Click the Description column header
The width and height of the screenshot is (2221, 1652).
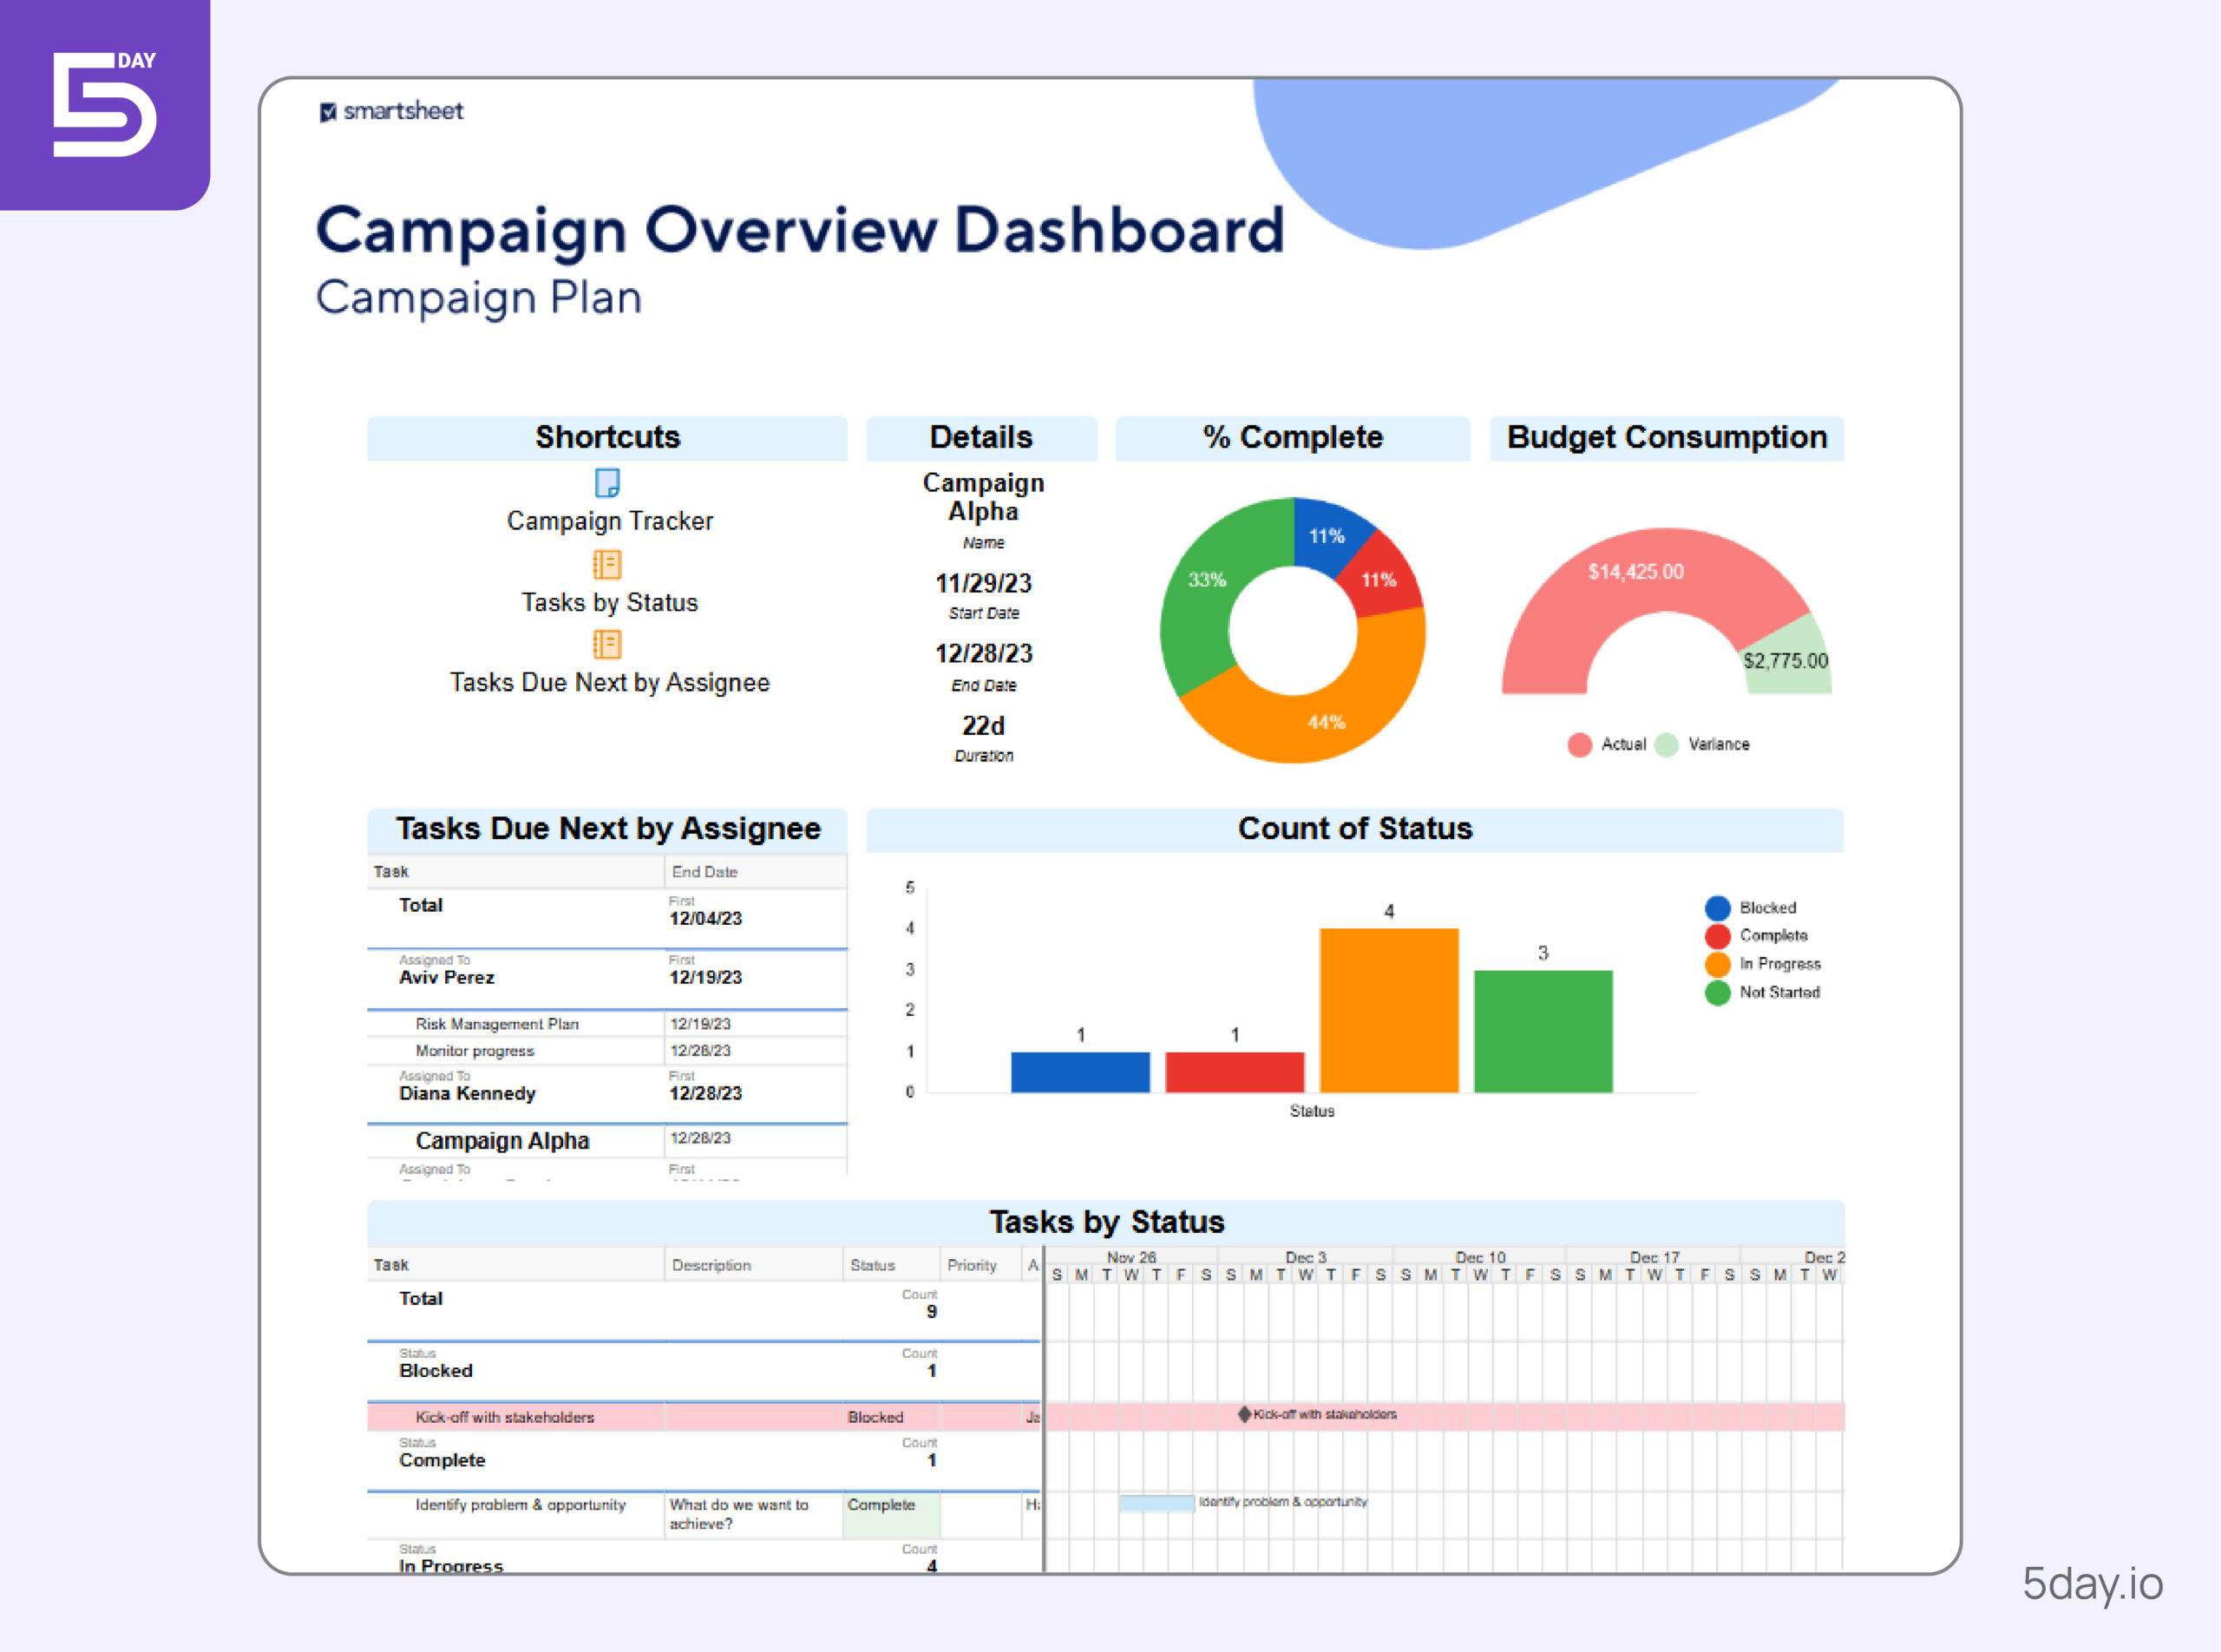pos(753,1265)
